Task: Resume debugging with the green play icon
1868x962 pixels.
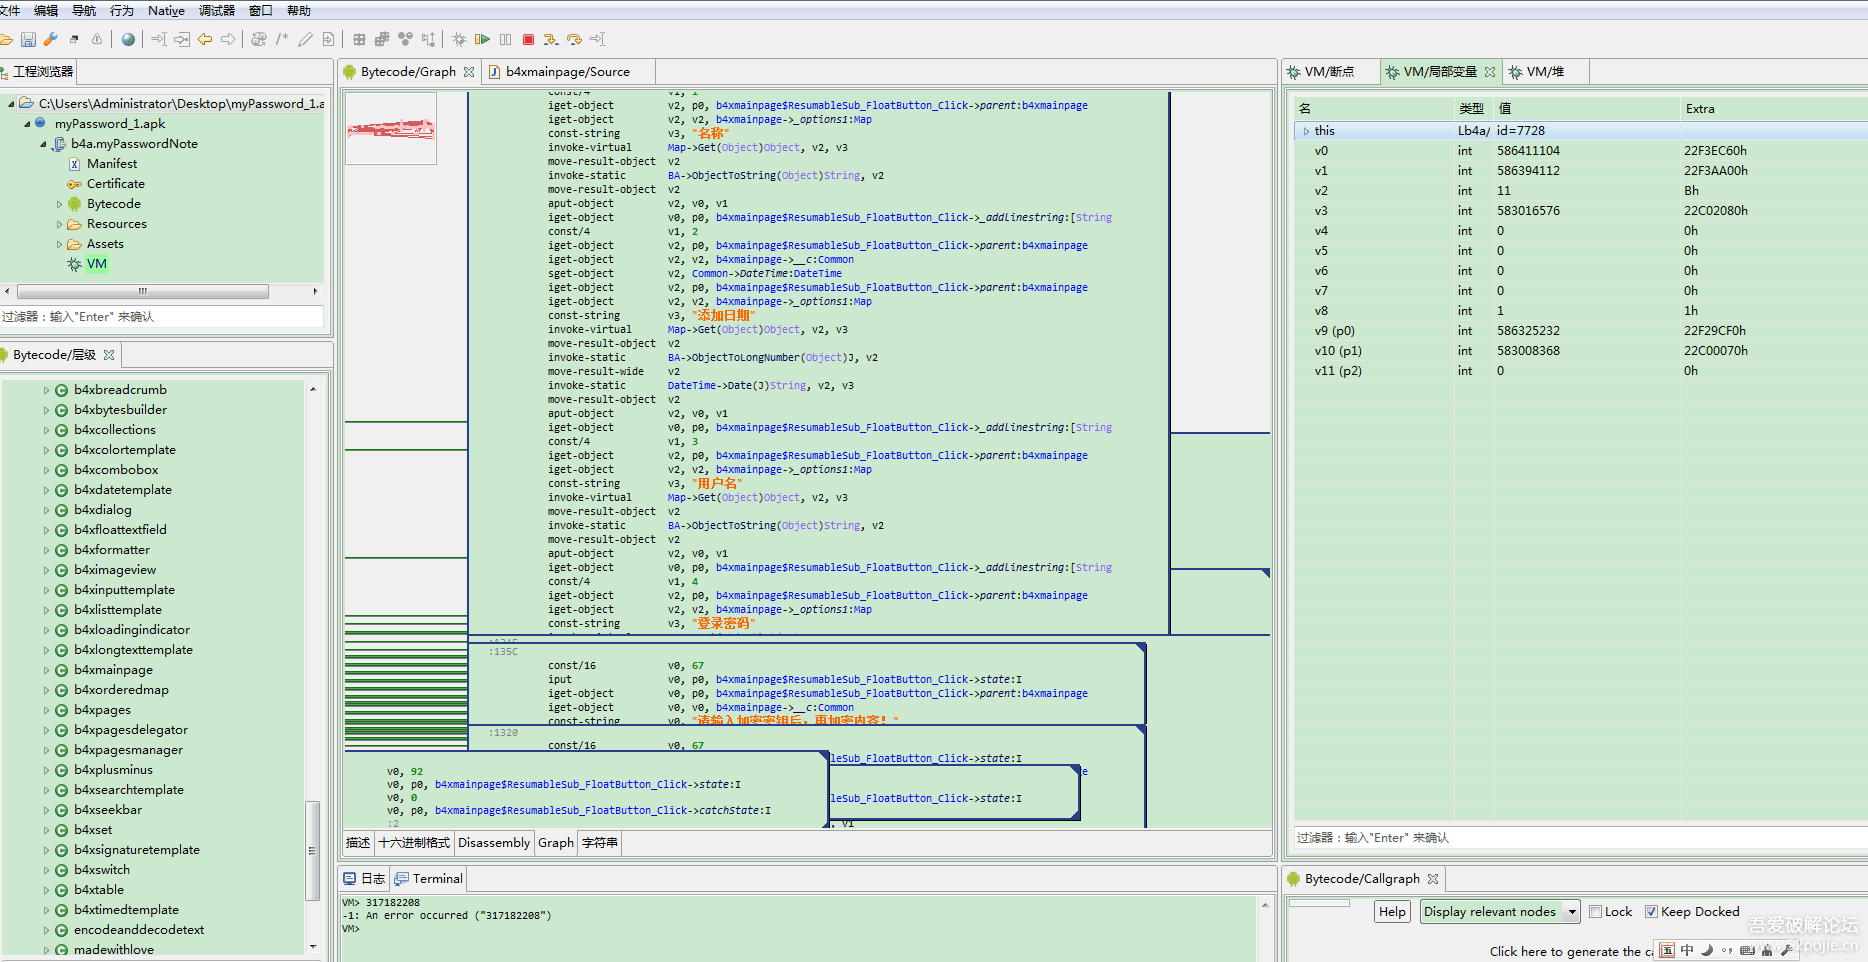Action: pyautogui.click(x=482, y=39)
